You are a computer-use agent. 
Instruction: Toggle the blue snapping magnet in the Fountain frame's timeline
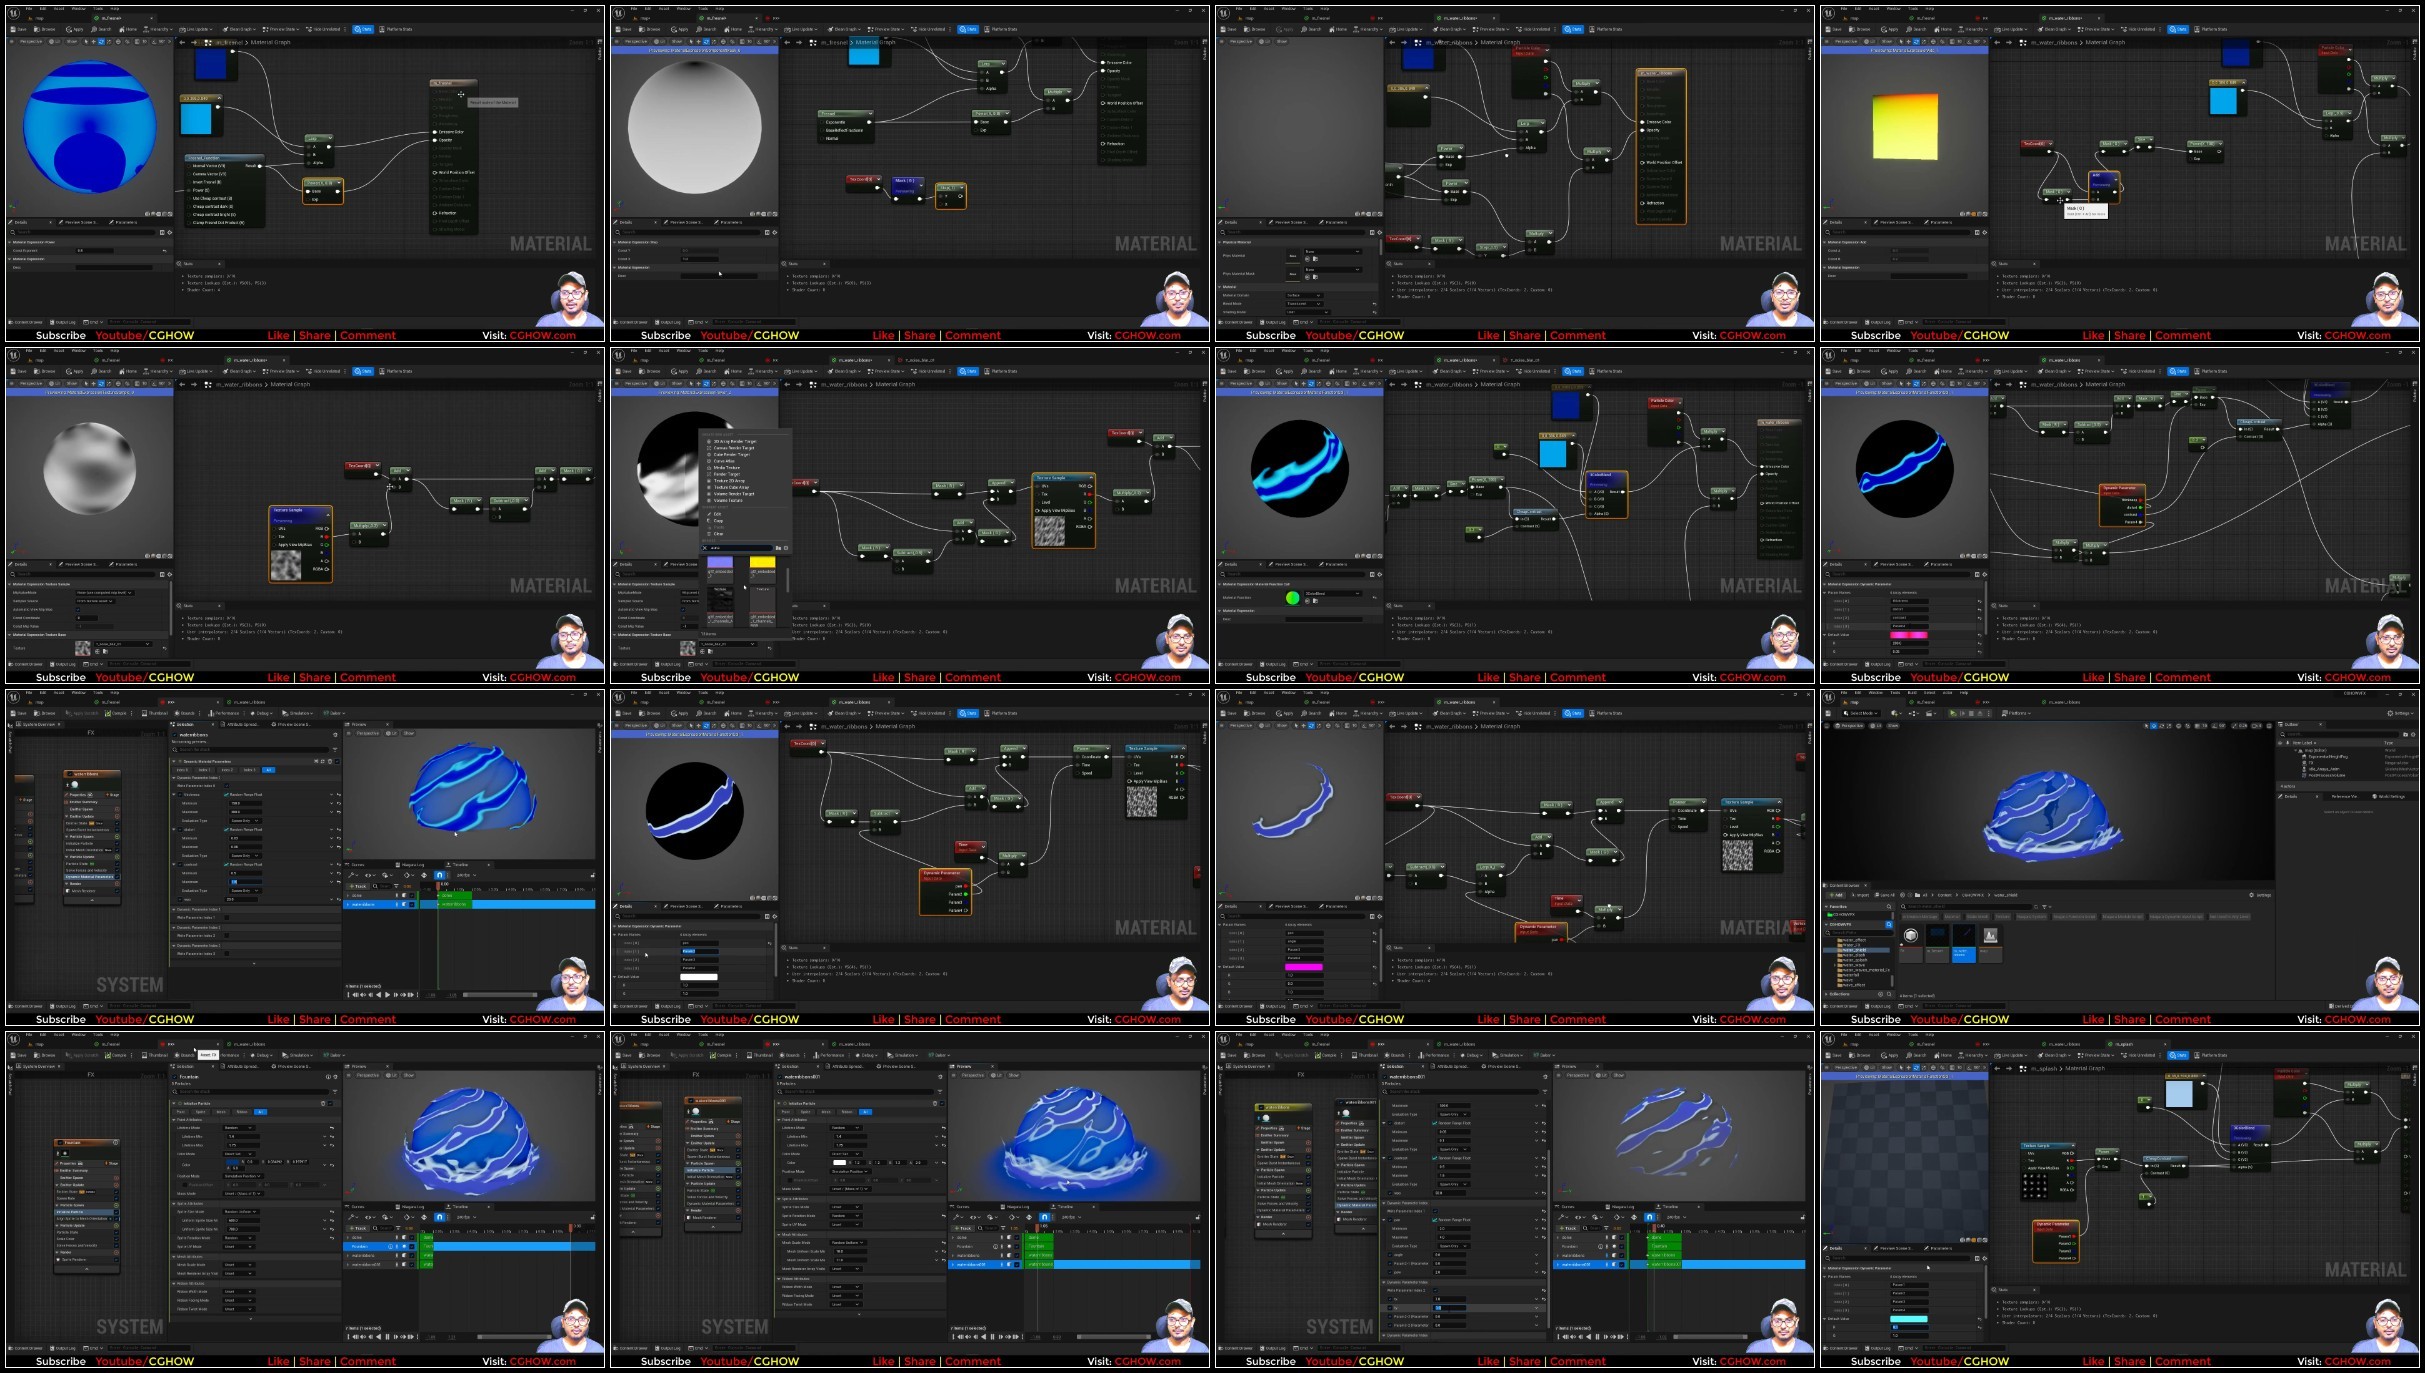tap(439, 1217)
